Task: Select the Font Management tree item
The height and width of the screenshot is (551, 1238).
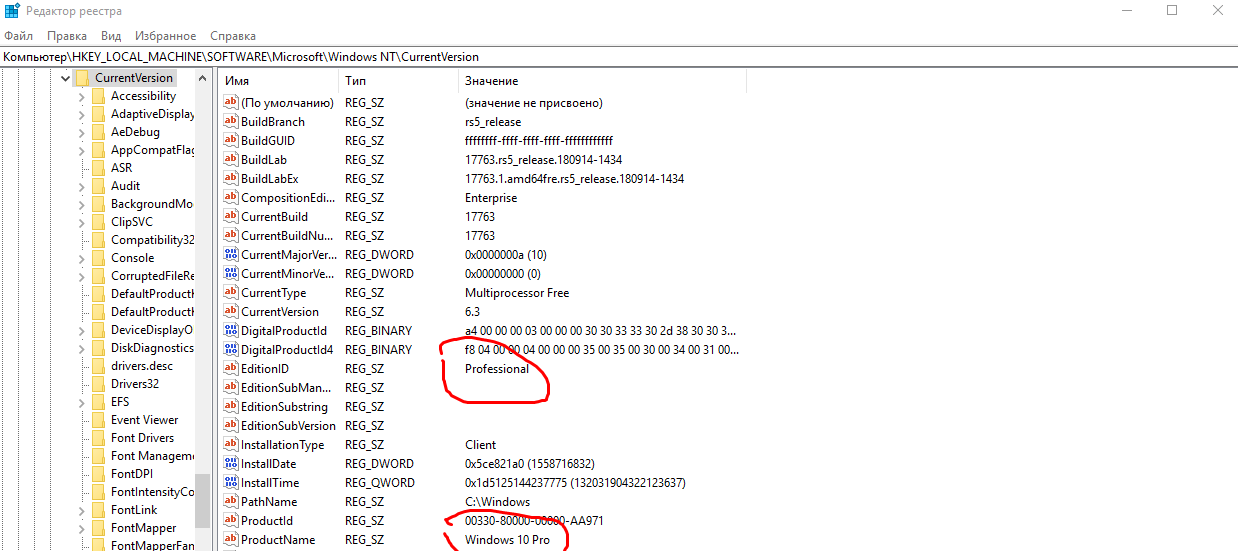Action: [152, 456]
